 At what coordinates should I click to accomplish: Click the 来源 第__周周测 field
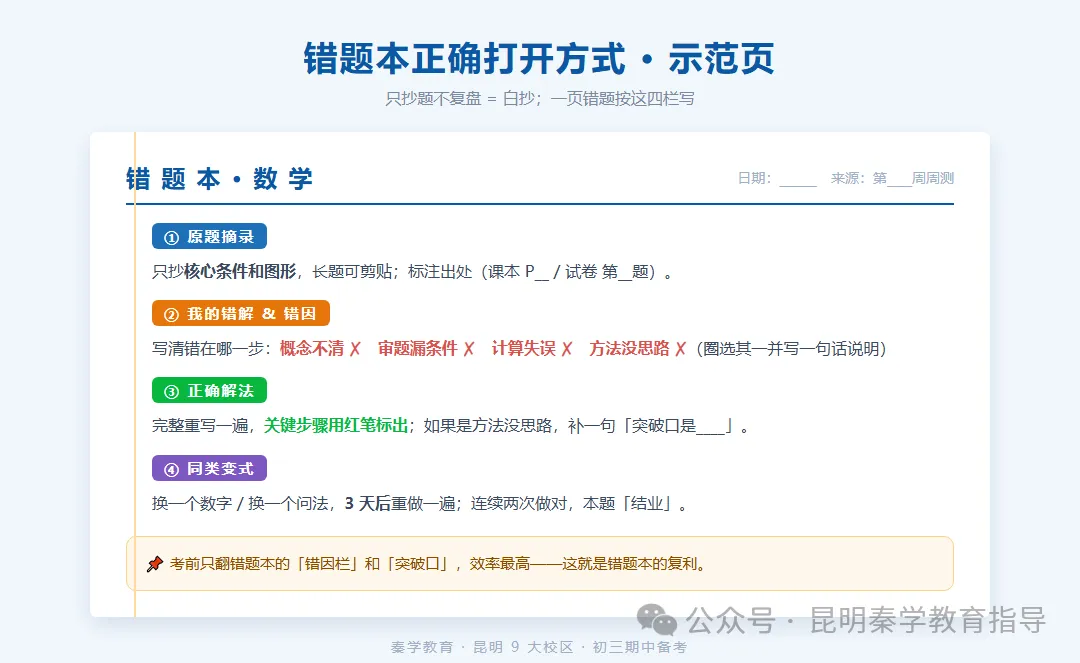tap(892, 178)
